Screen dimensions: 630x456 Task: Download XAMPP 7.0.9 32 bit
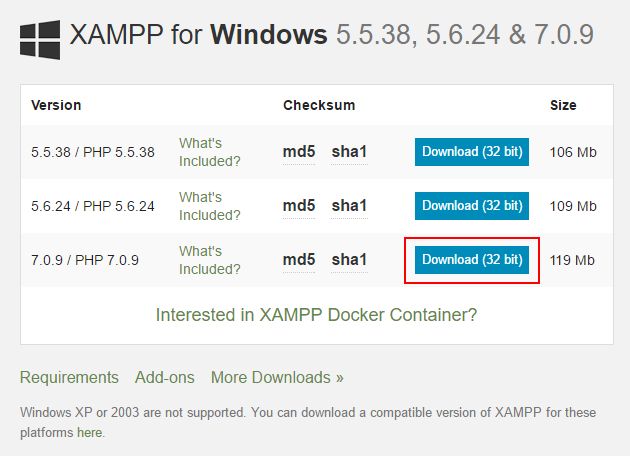[472, 260]
